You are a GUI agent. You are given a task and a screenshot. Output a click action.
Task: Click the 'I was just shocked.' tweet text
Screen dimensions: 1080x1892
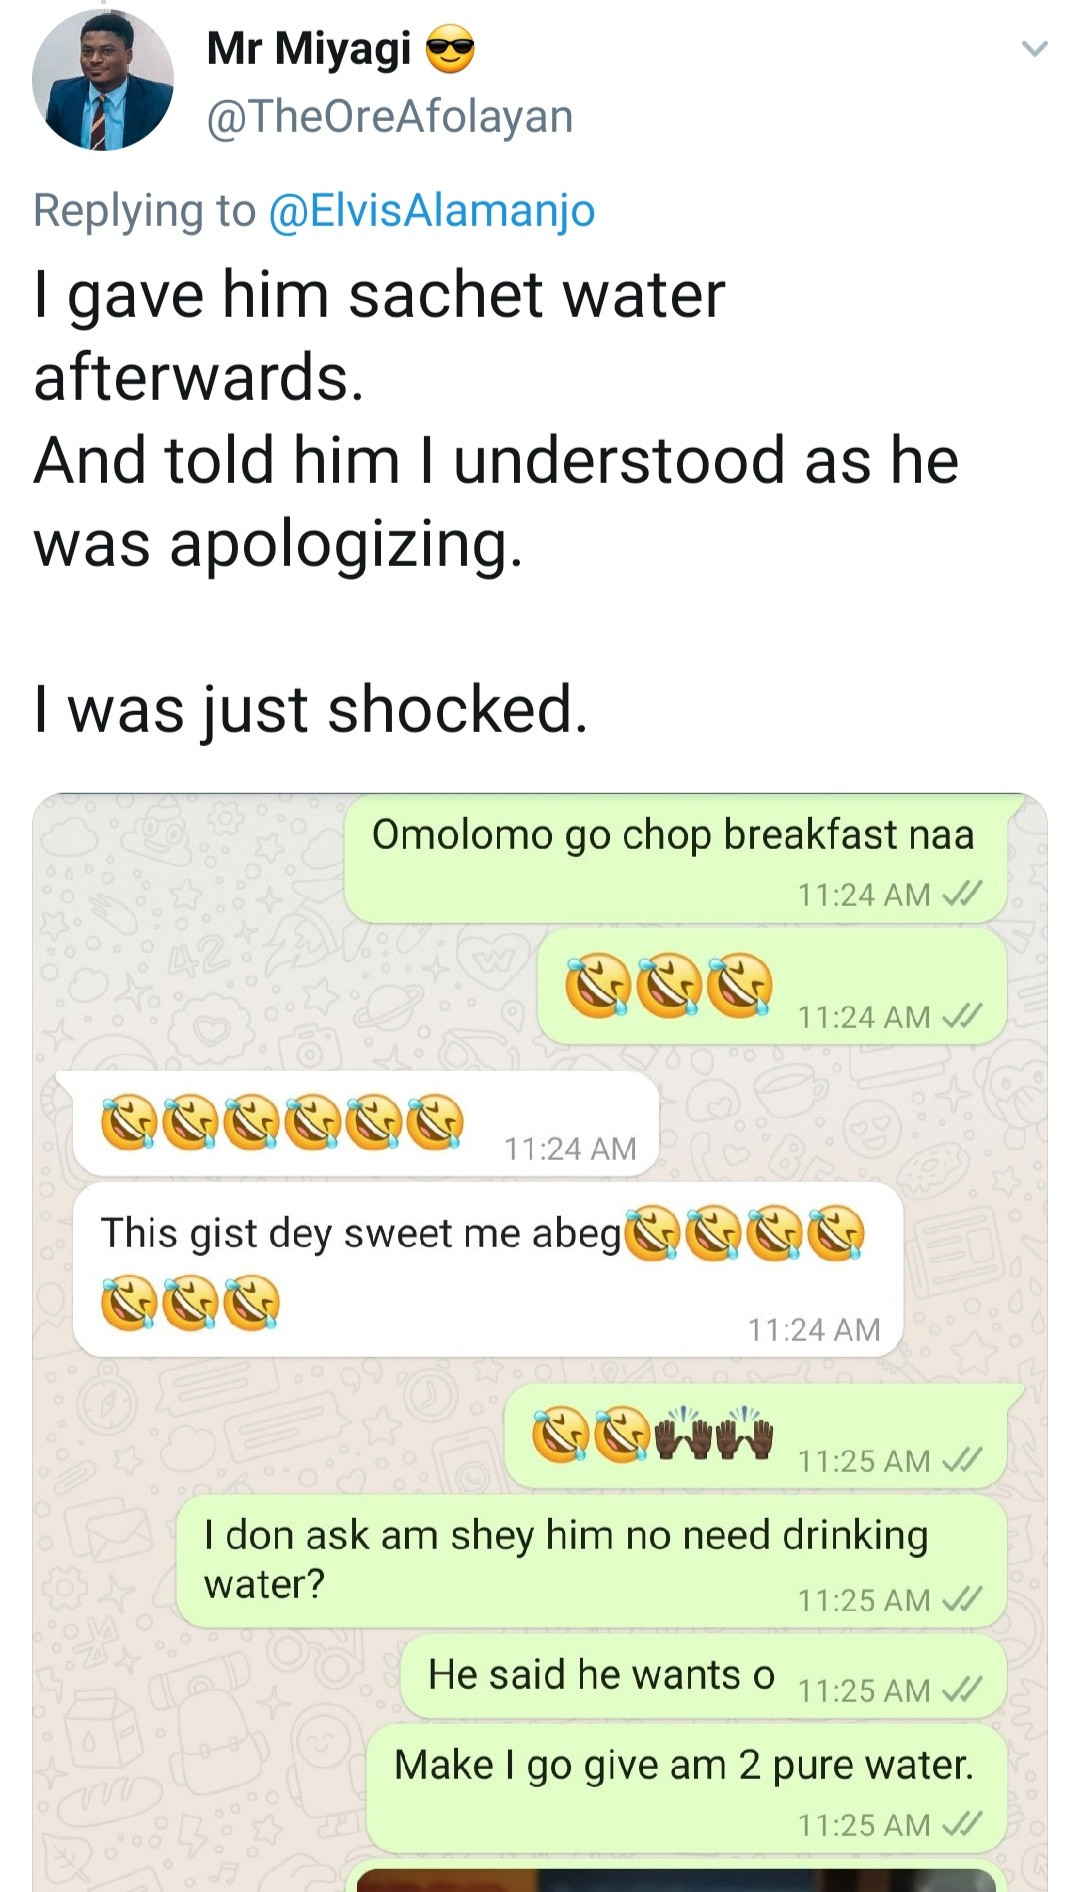[311, 709]
